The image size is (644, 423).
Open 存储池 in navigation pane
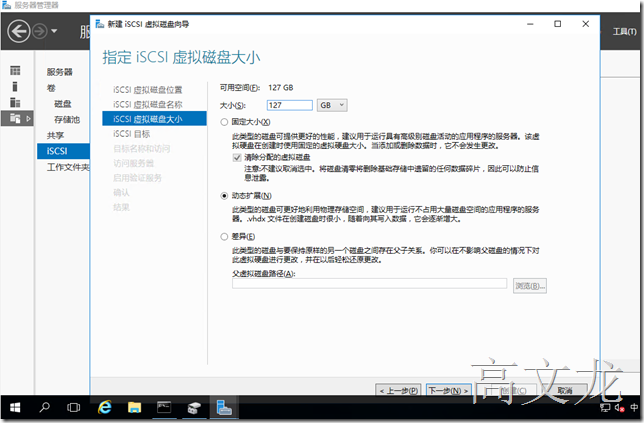(x=67, y=120)
